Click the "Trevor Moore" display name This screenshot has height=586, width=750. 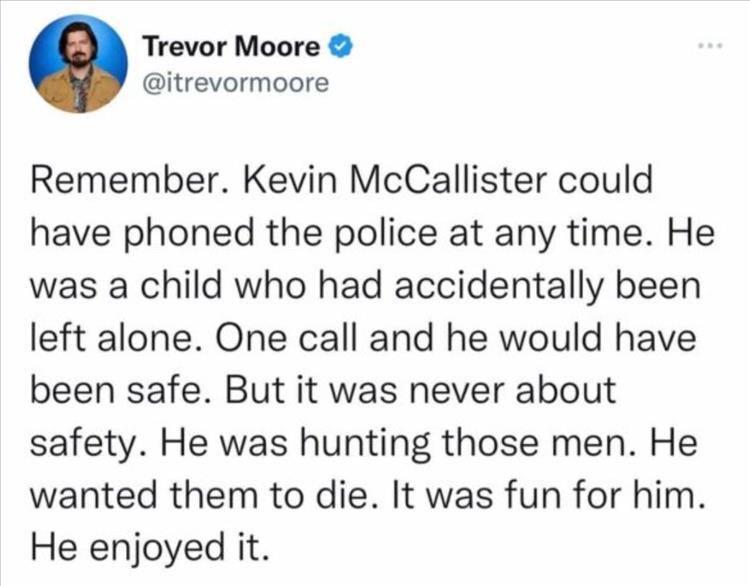[232, 46]
